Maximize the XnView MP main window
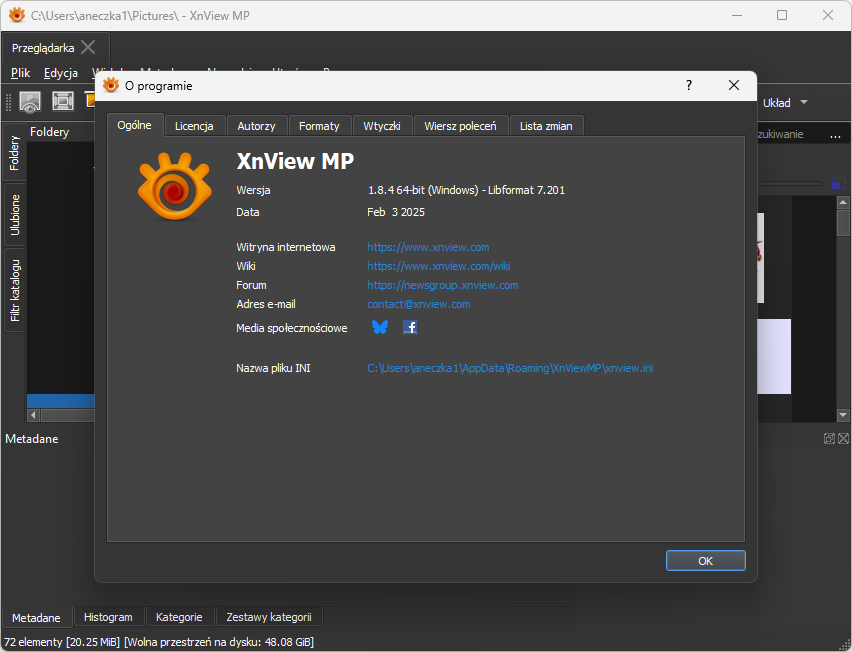The height and width of the screenshot is (652, 852). (782, 15)
